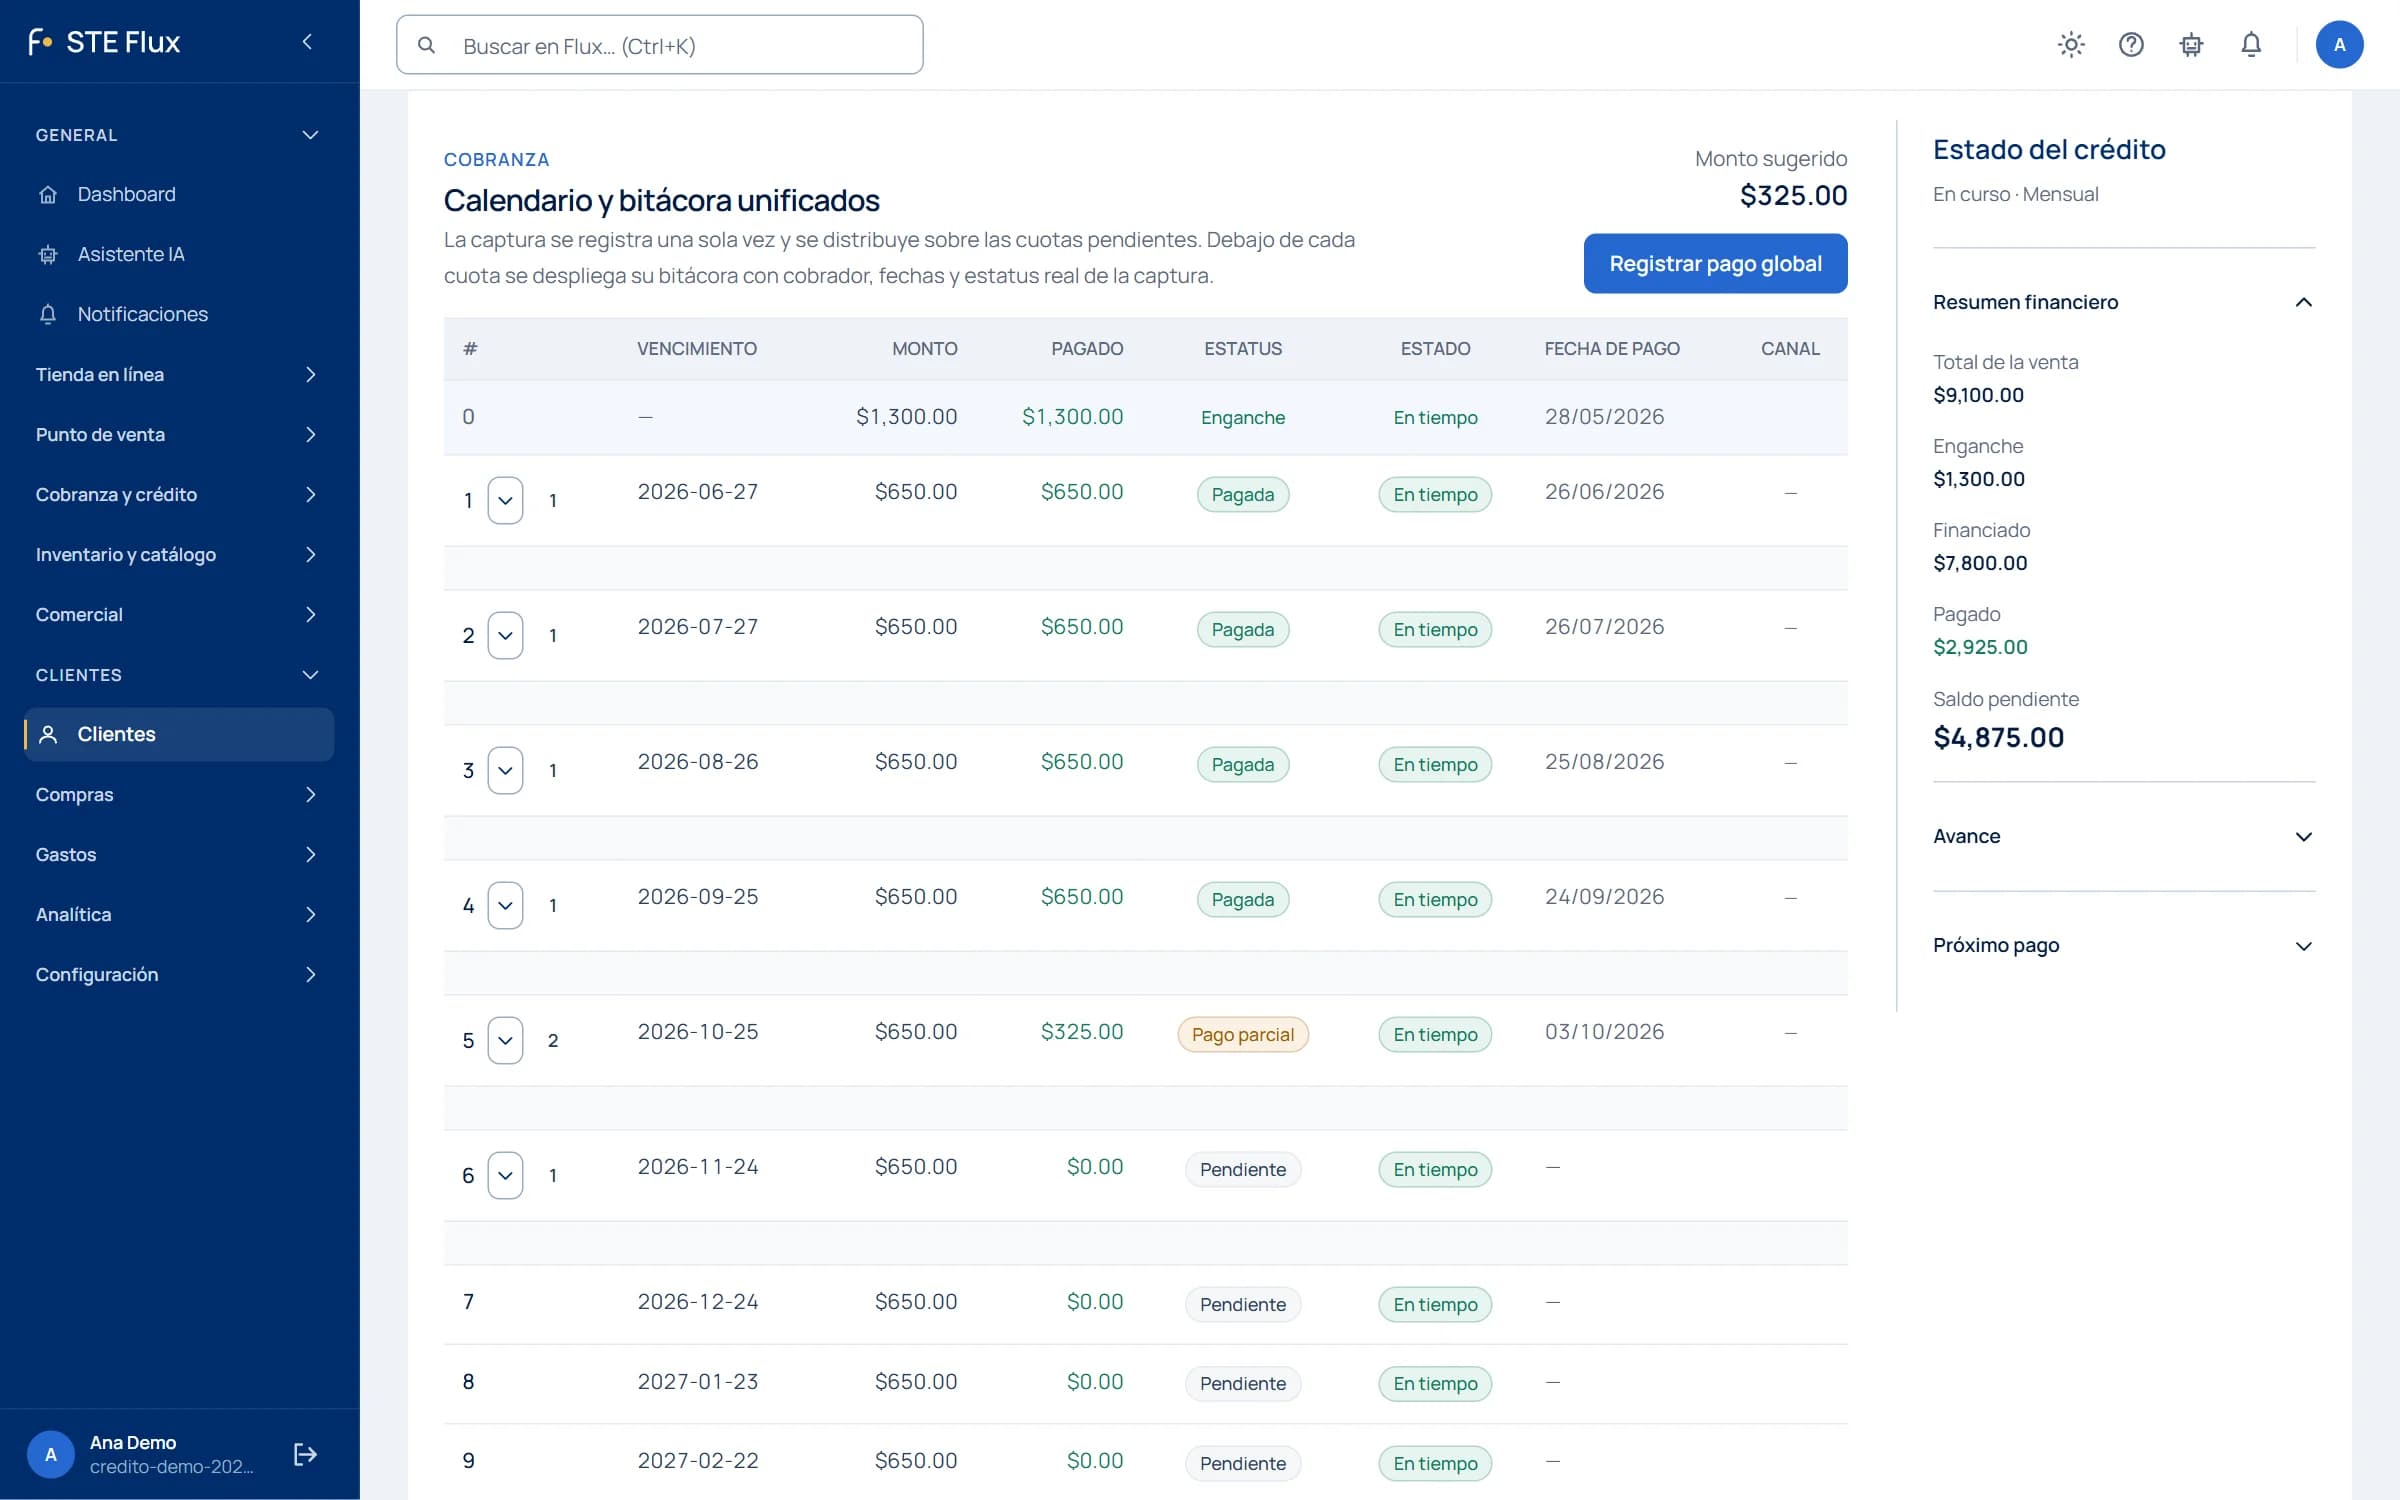Click Pagada badge for 2026-06-27 row
The width and height of the screenshot is (2400, 1500).
click(x=1243, y=494)
